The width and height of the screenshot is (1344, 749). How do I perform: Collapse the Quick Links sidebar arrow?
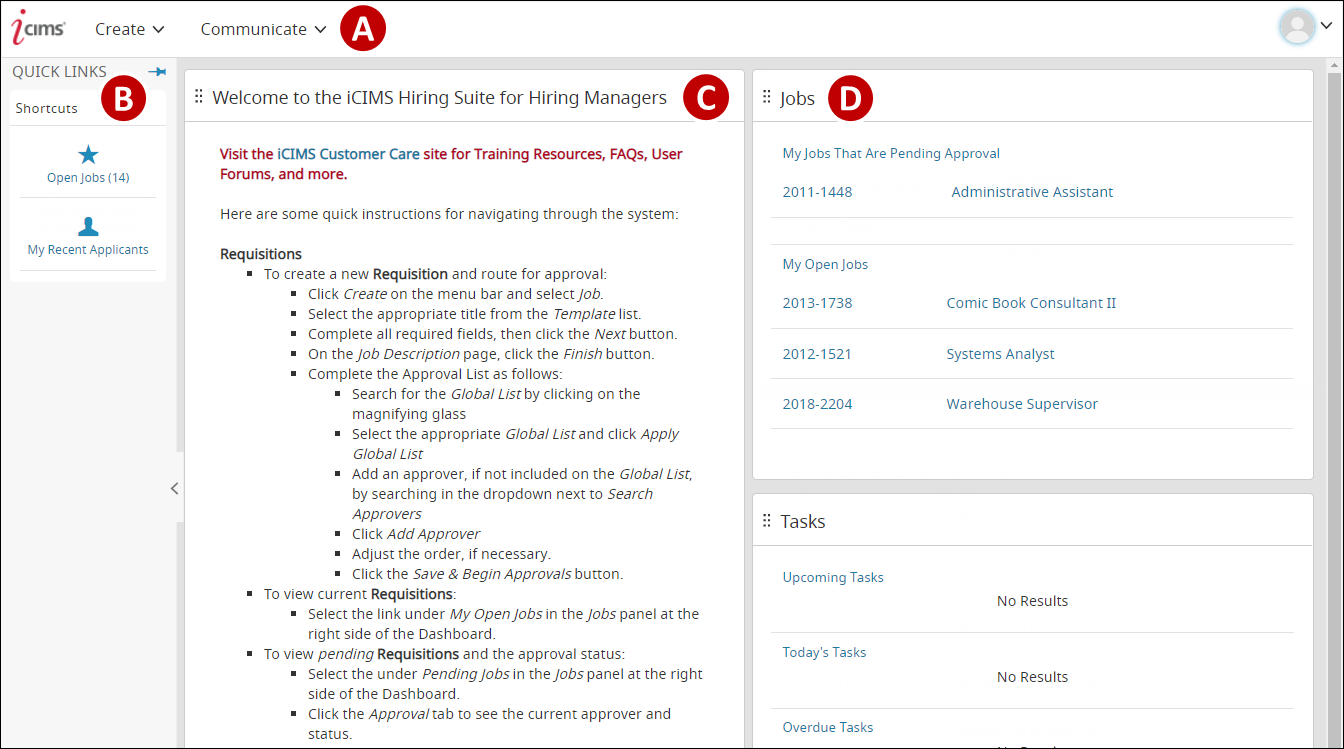click(174, 488)
